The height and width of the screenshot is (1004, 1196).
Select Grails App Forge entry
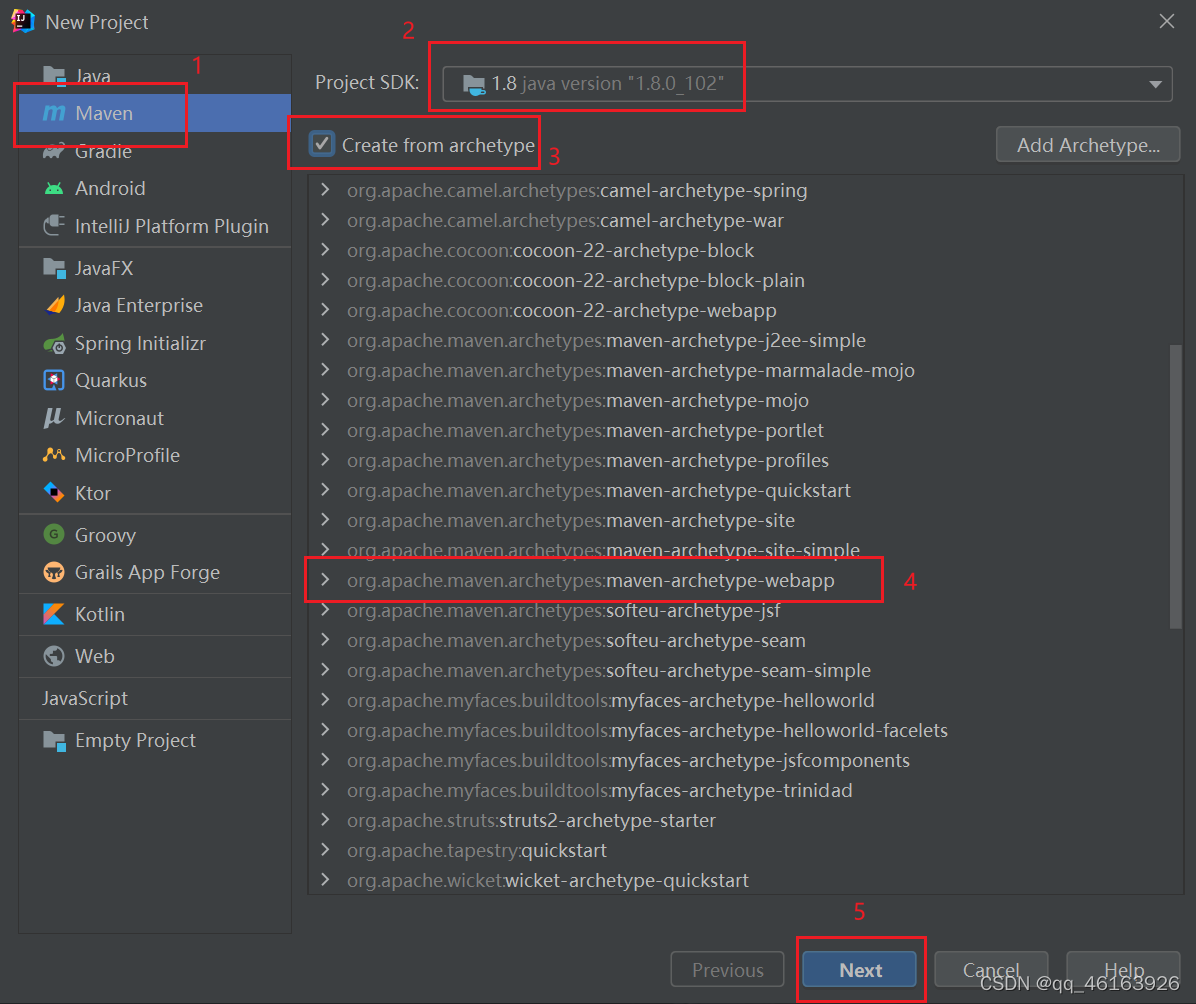[x=155, y=572]
